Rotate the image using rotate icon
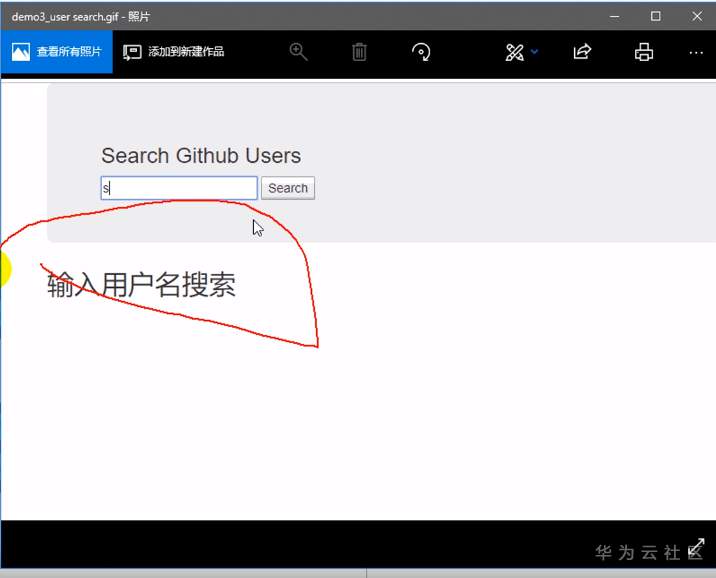716x578 pixels. [x=421, y=52]
